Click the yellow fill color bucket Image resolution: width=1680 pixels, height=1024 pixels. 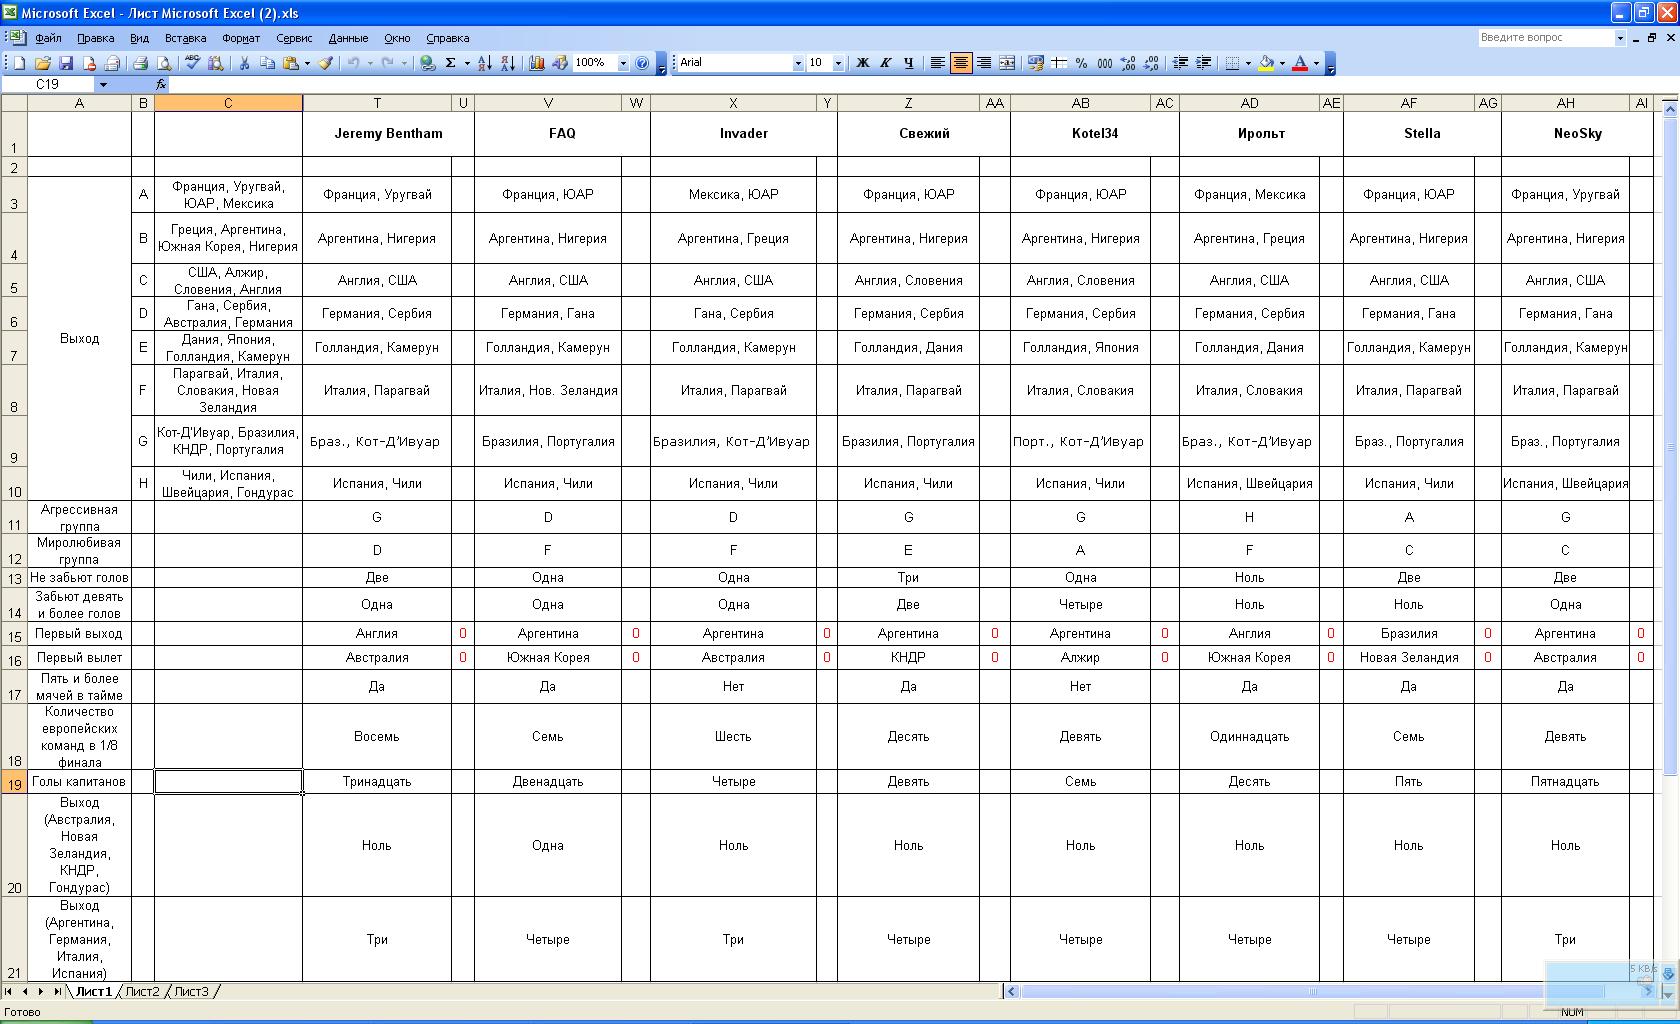point(1266,63)
